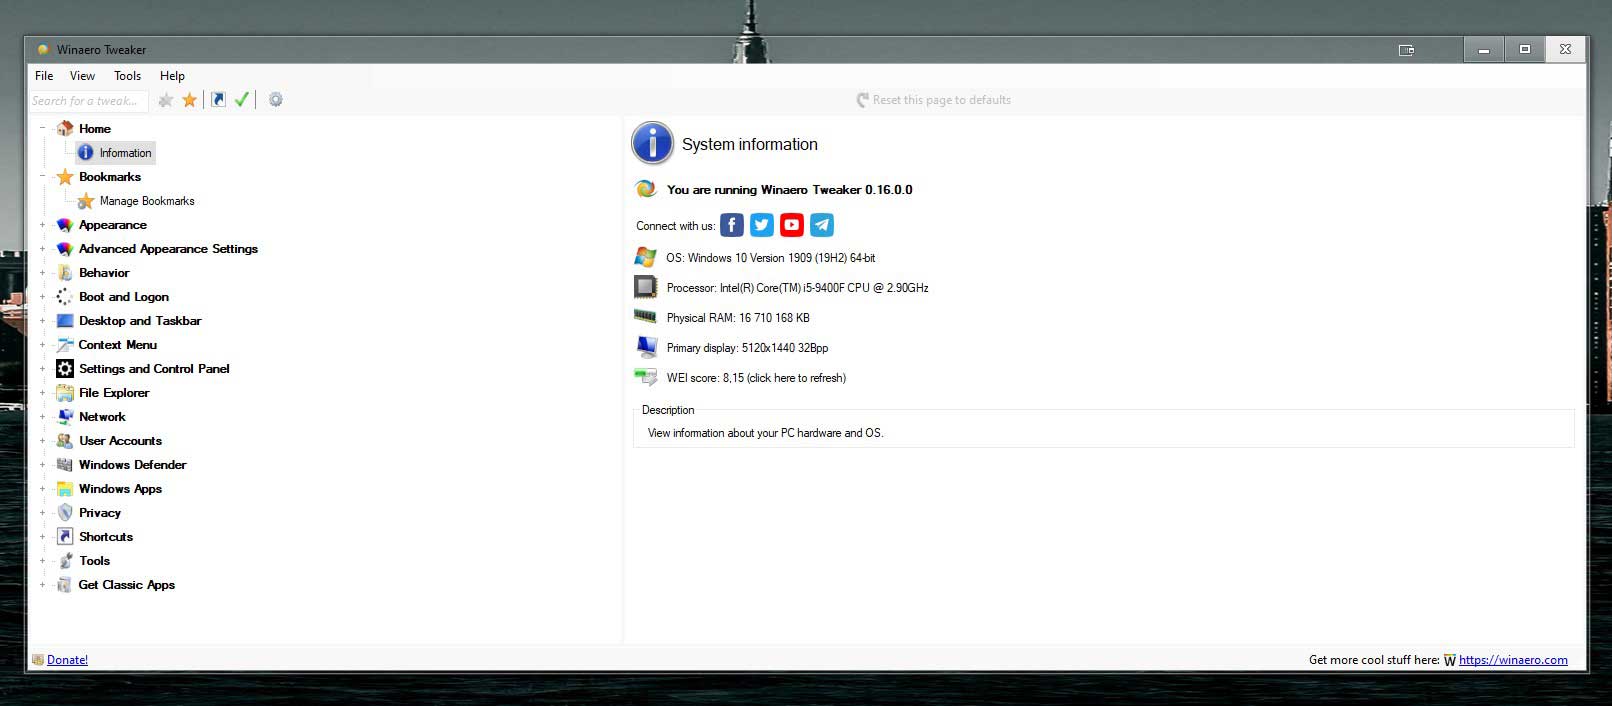1612x706 pixels.
Task: Click the Settings and Control Panel gear icon
Action: 65,369
